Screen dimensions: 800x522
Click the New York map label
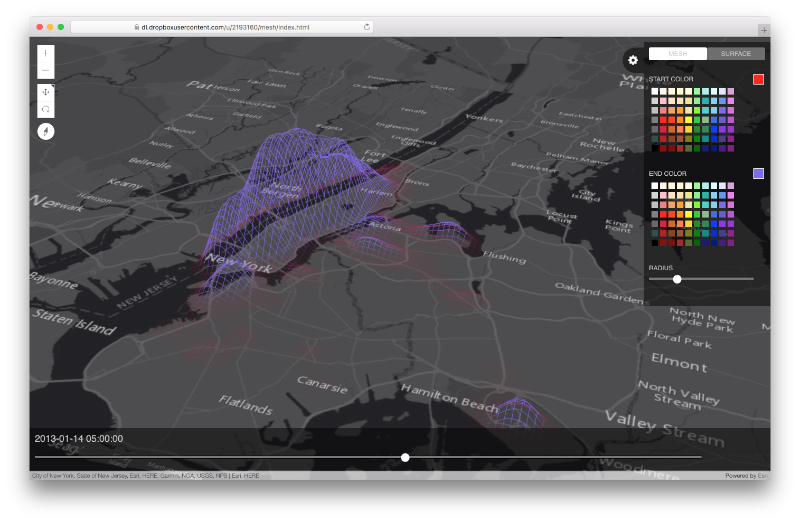click(x=238, y=263)
